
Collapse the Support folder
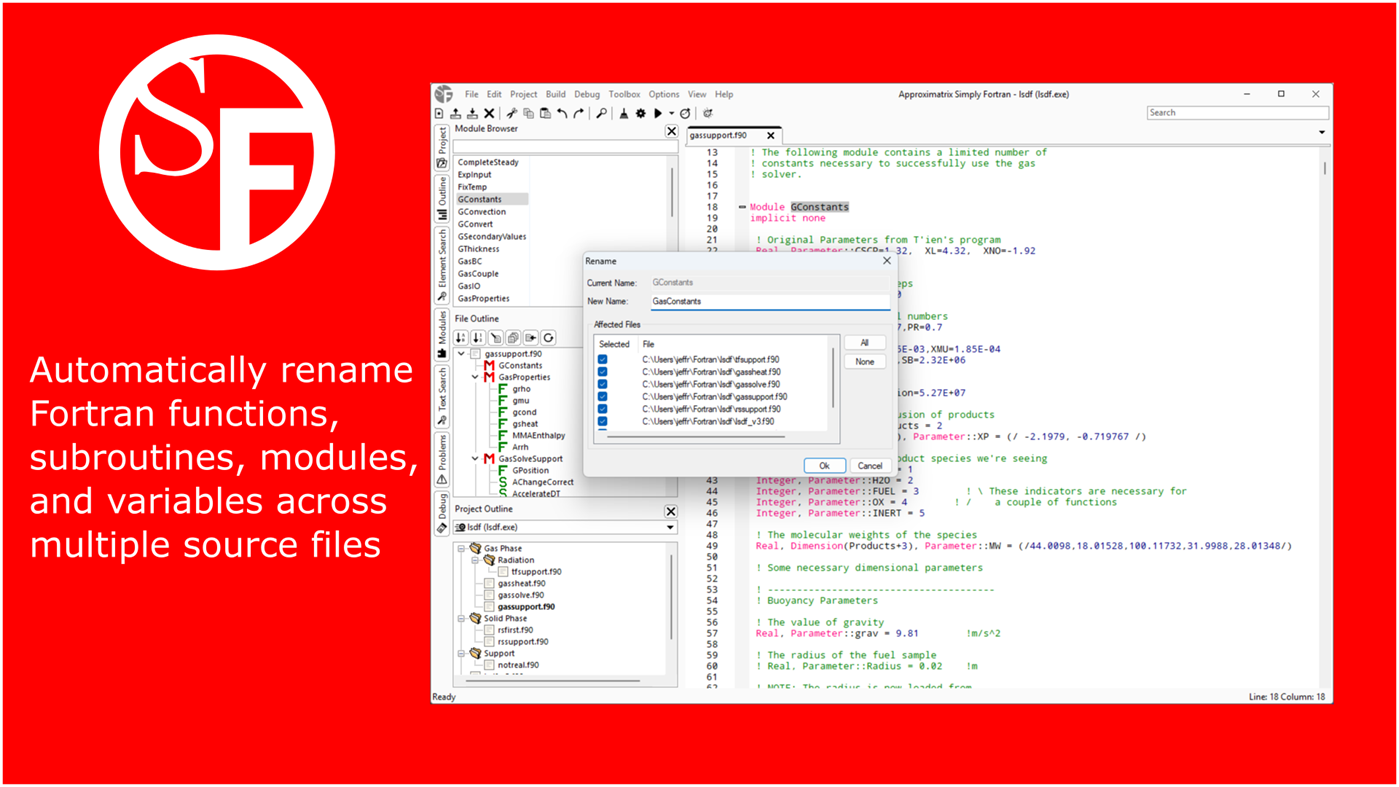pos(462,653)
